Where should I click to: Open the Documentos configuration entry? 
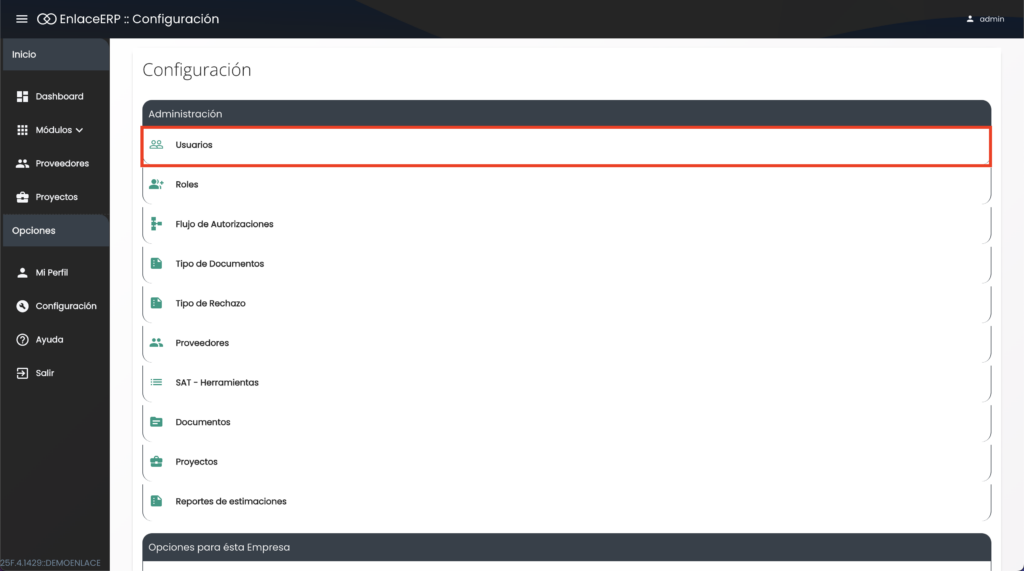pyautogui.click(x=202, y=422)
